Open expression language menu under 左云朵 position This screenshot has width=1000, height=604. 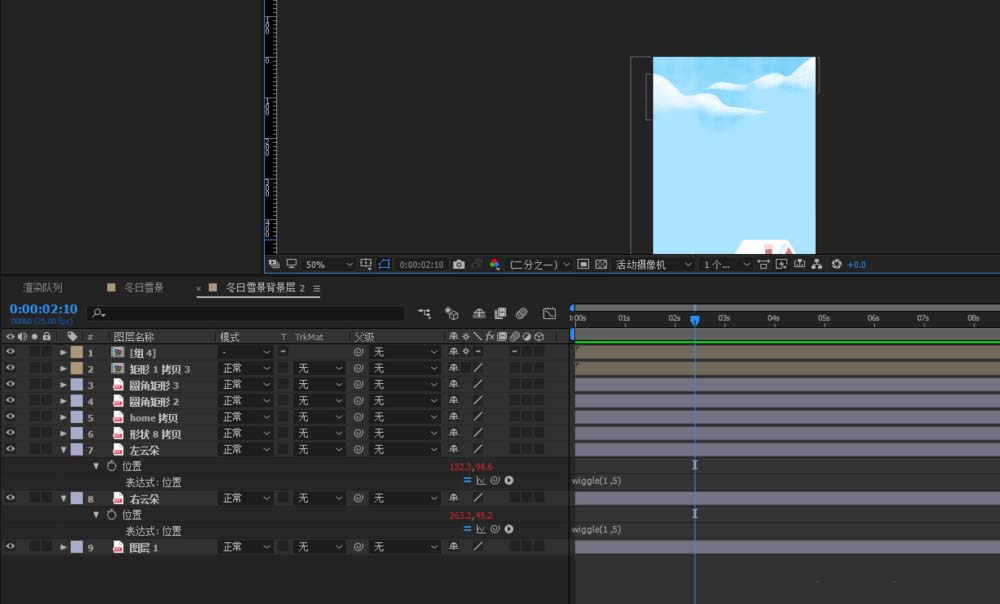509,480
